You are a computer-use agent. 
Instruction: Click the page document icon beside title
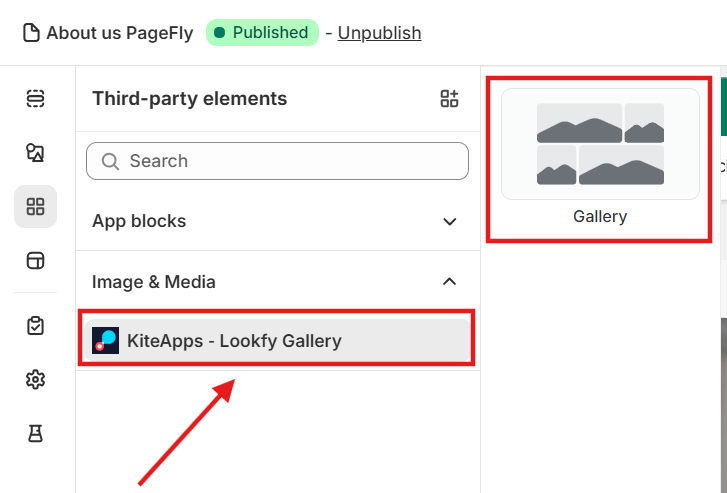(x=31, y=33)
